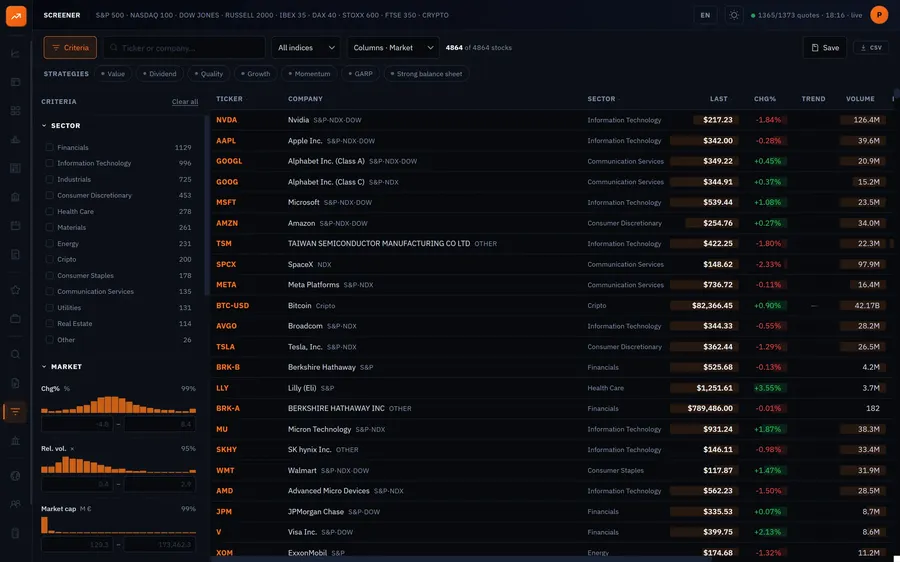Click the Rel. vol. maximum value field
The image size is (900, 562).
click(x=160, y=484)
